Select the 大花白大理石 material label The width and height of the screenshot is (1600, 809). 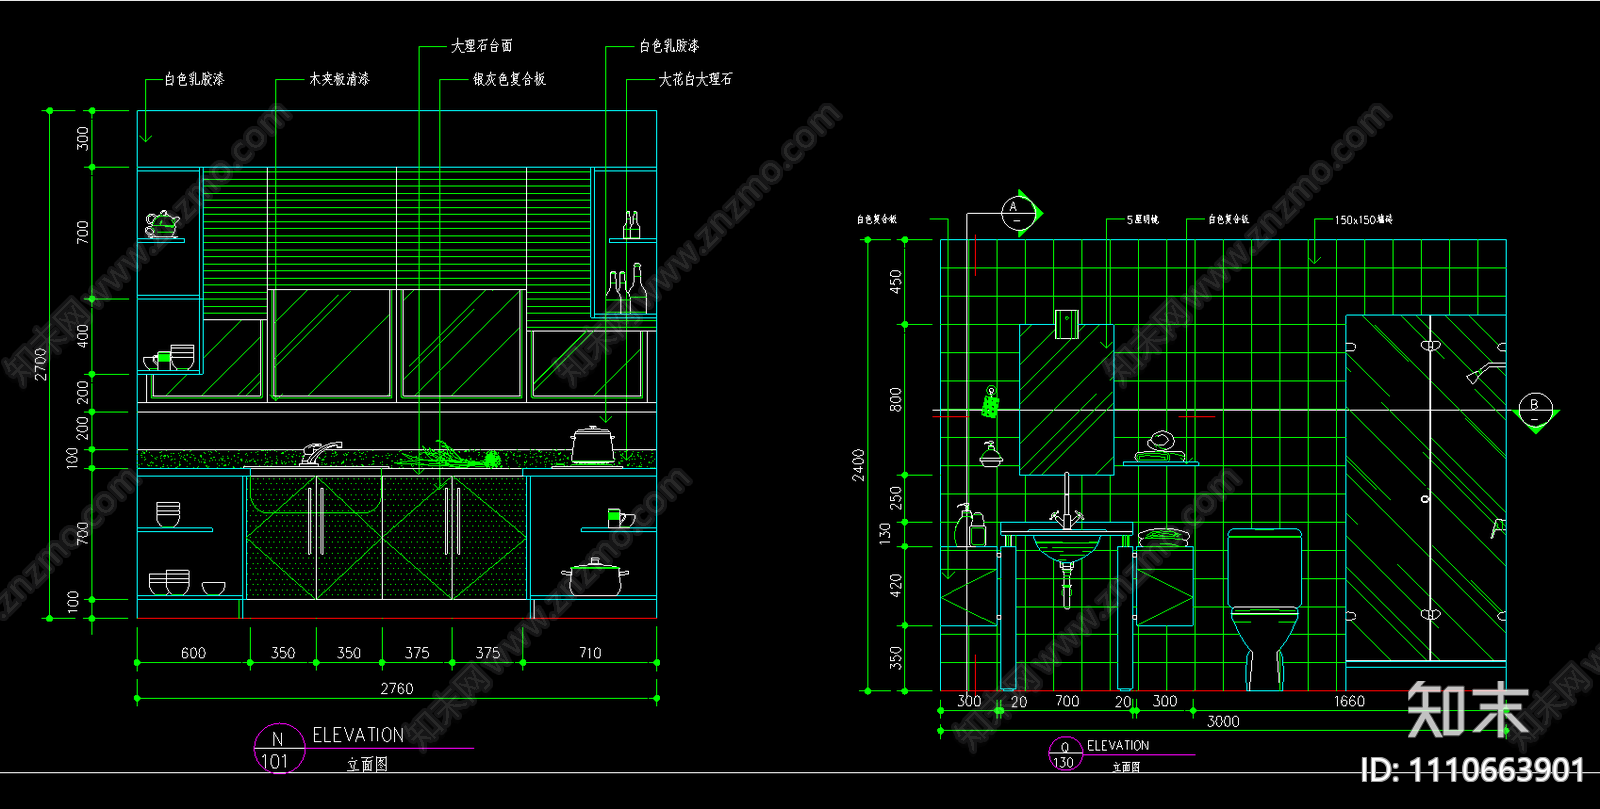pyautogui.click(x=695, y=79)
